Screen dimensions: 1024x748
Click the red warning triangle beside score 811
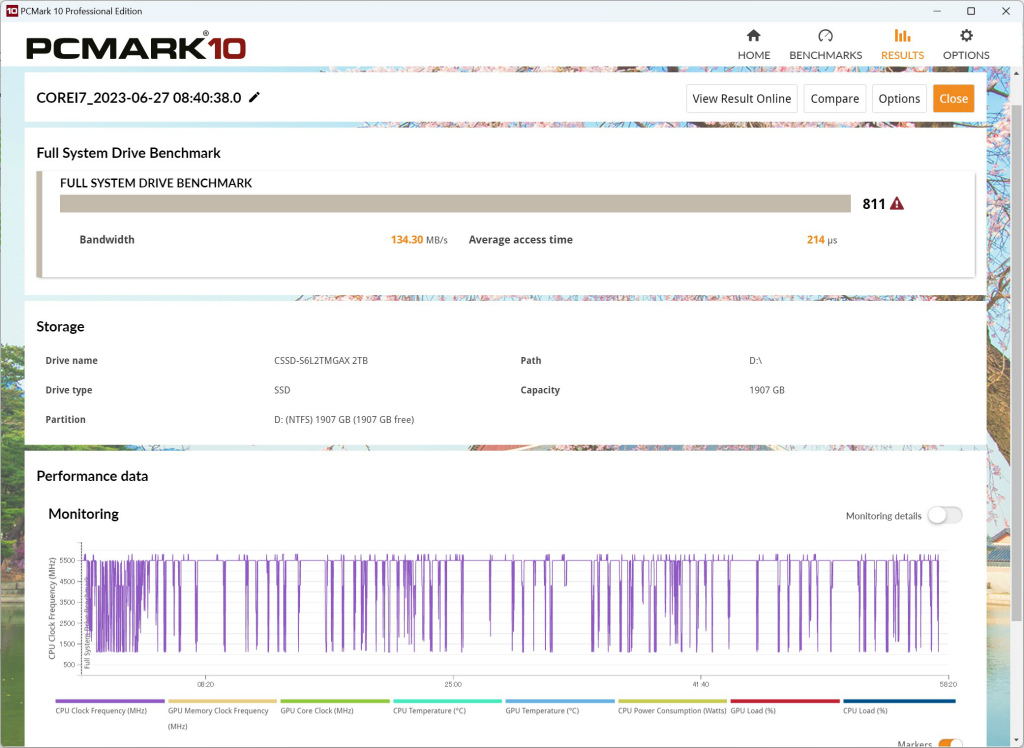(x=897, y=204)
